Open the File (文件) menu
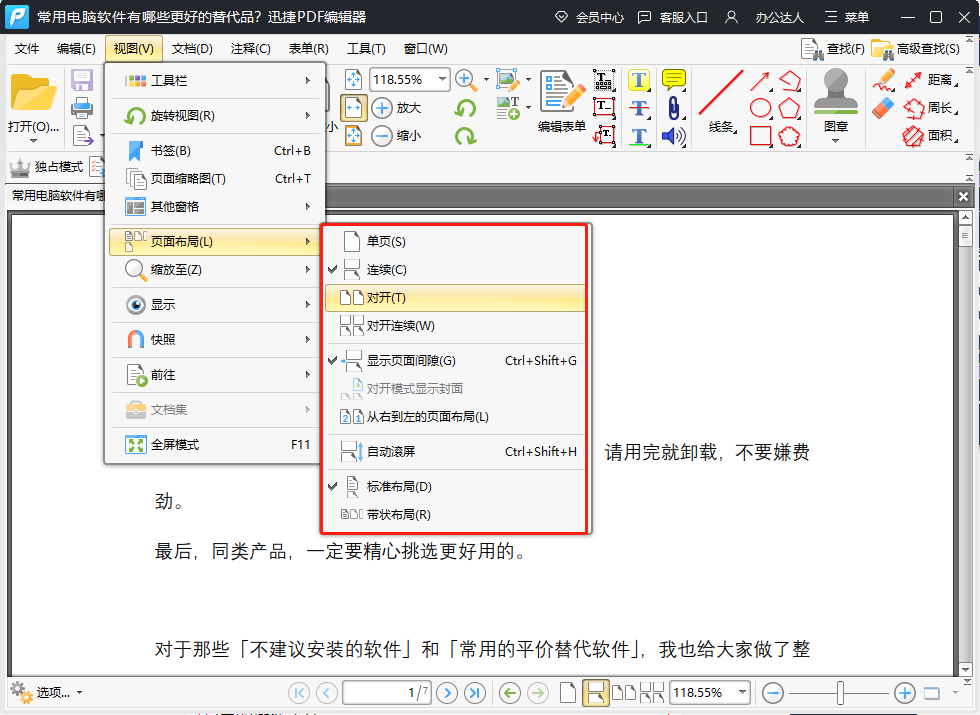 27,49
